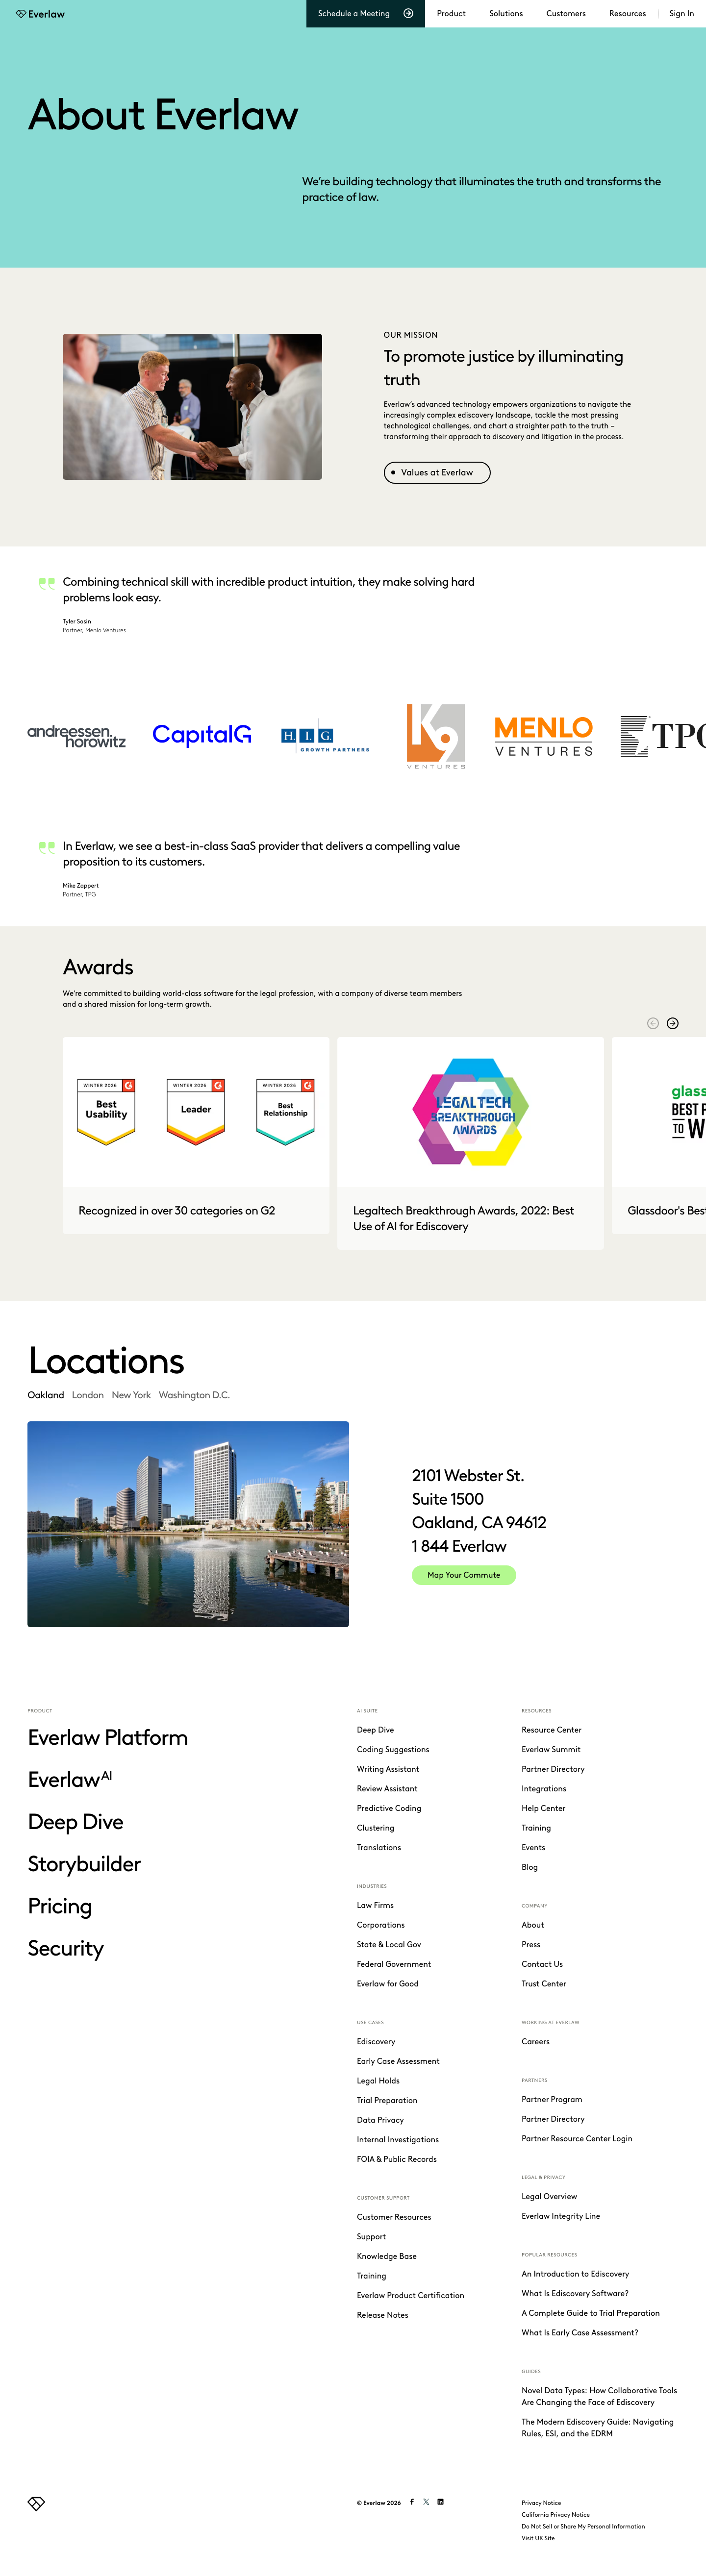
Task: Open Careers link
Action: tap(535, 2041)
